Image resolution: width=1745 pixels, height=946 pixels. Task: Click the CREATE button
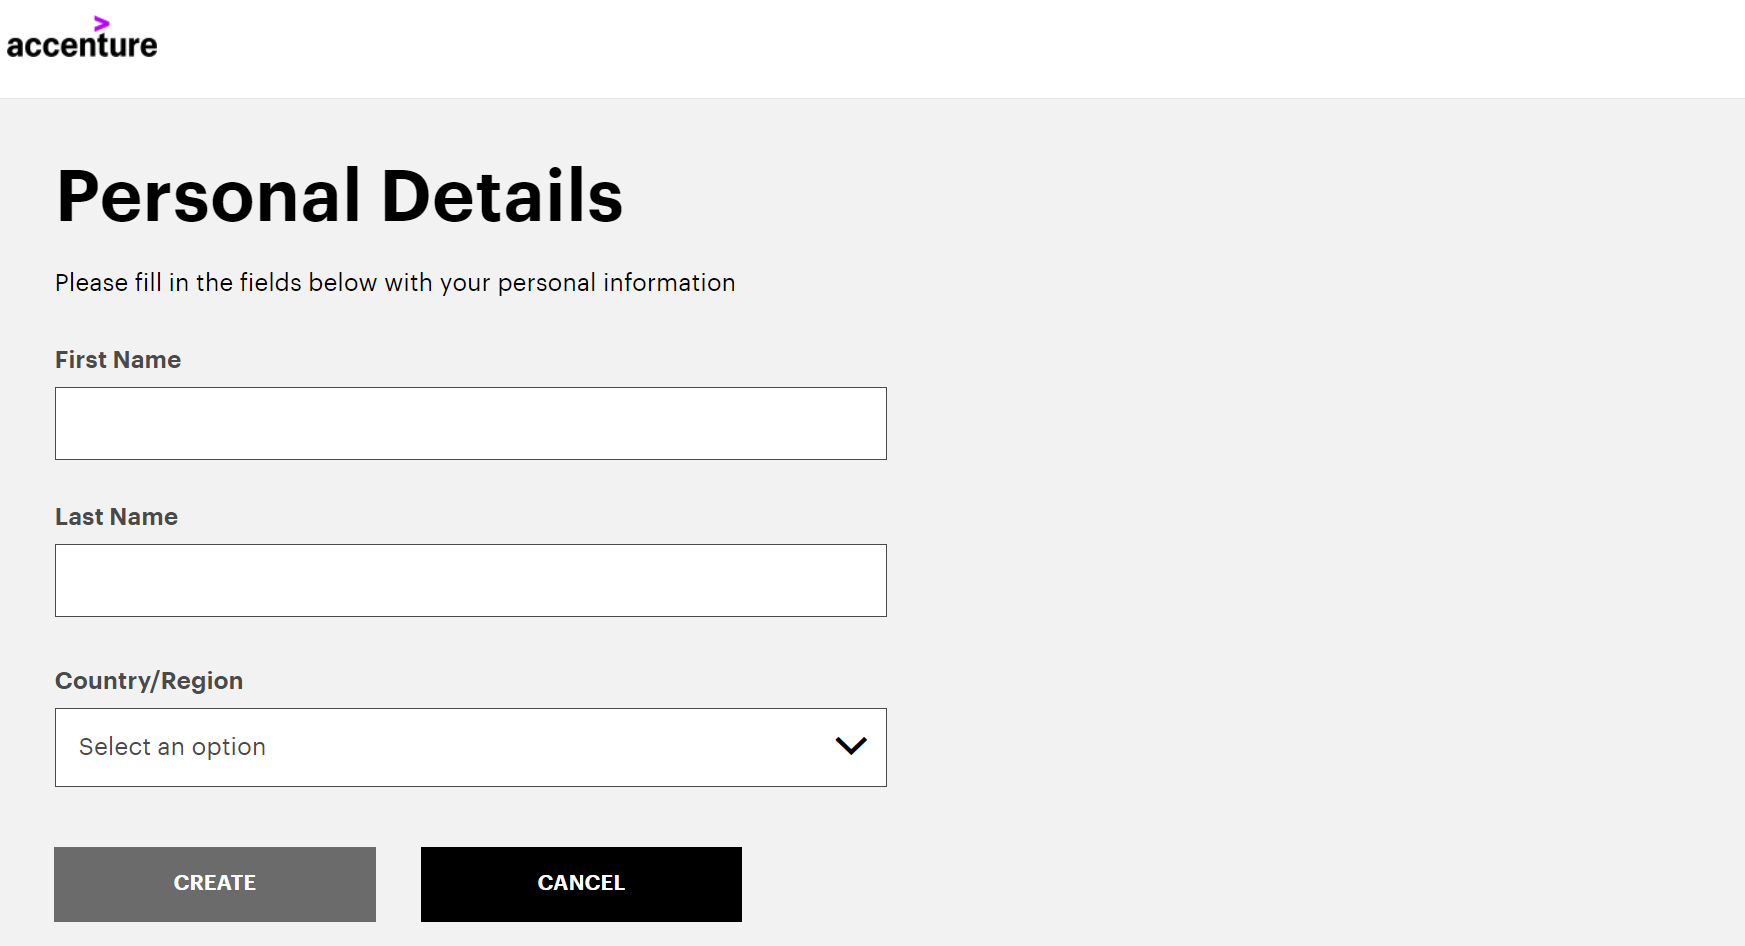point(215,884)
